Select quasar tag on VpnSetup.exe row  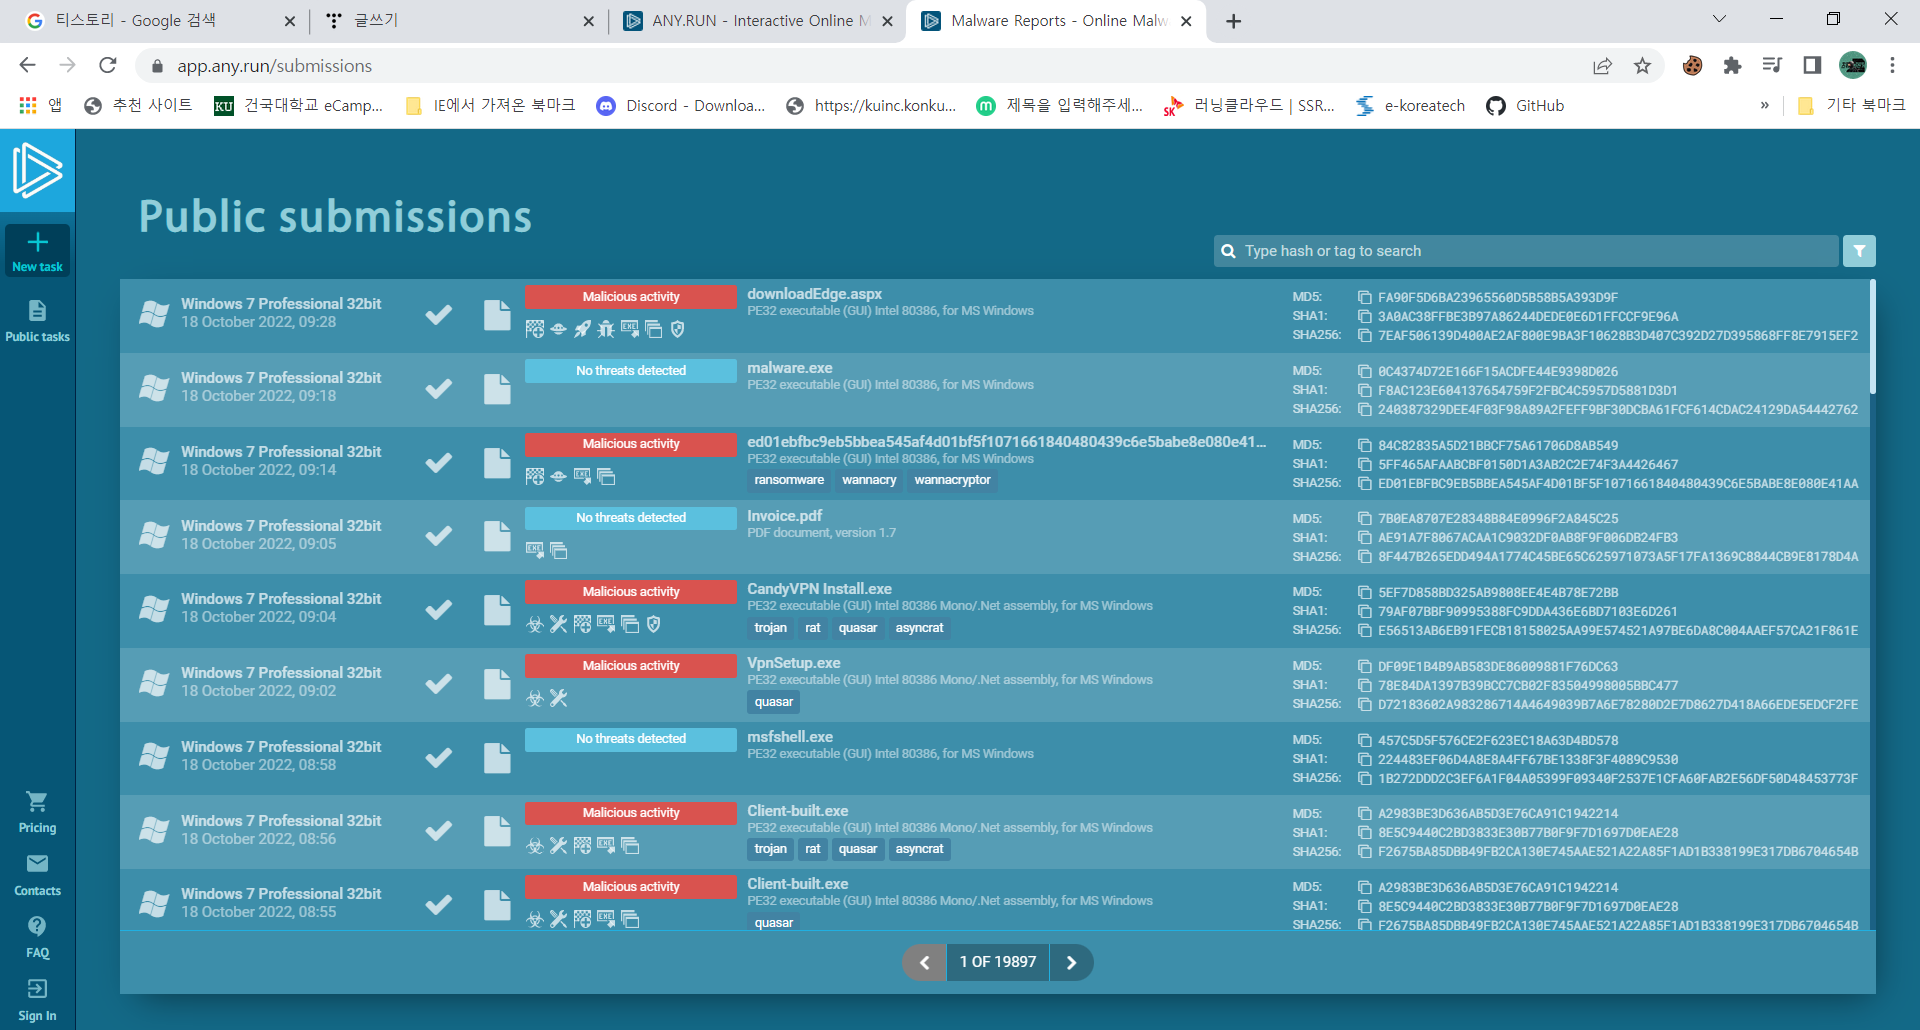click(774, 702)
